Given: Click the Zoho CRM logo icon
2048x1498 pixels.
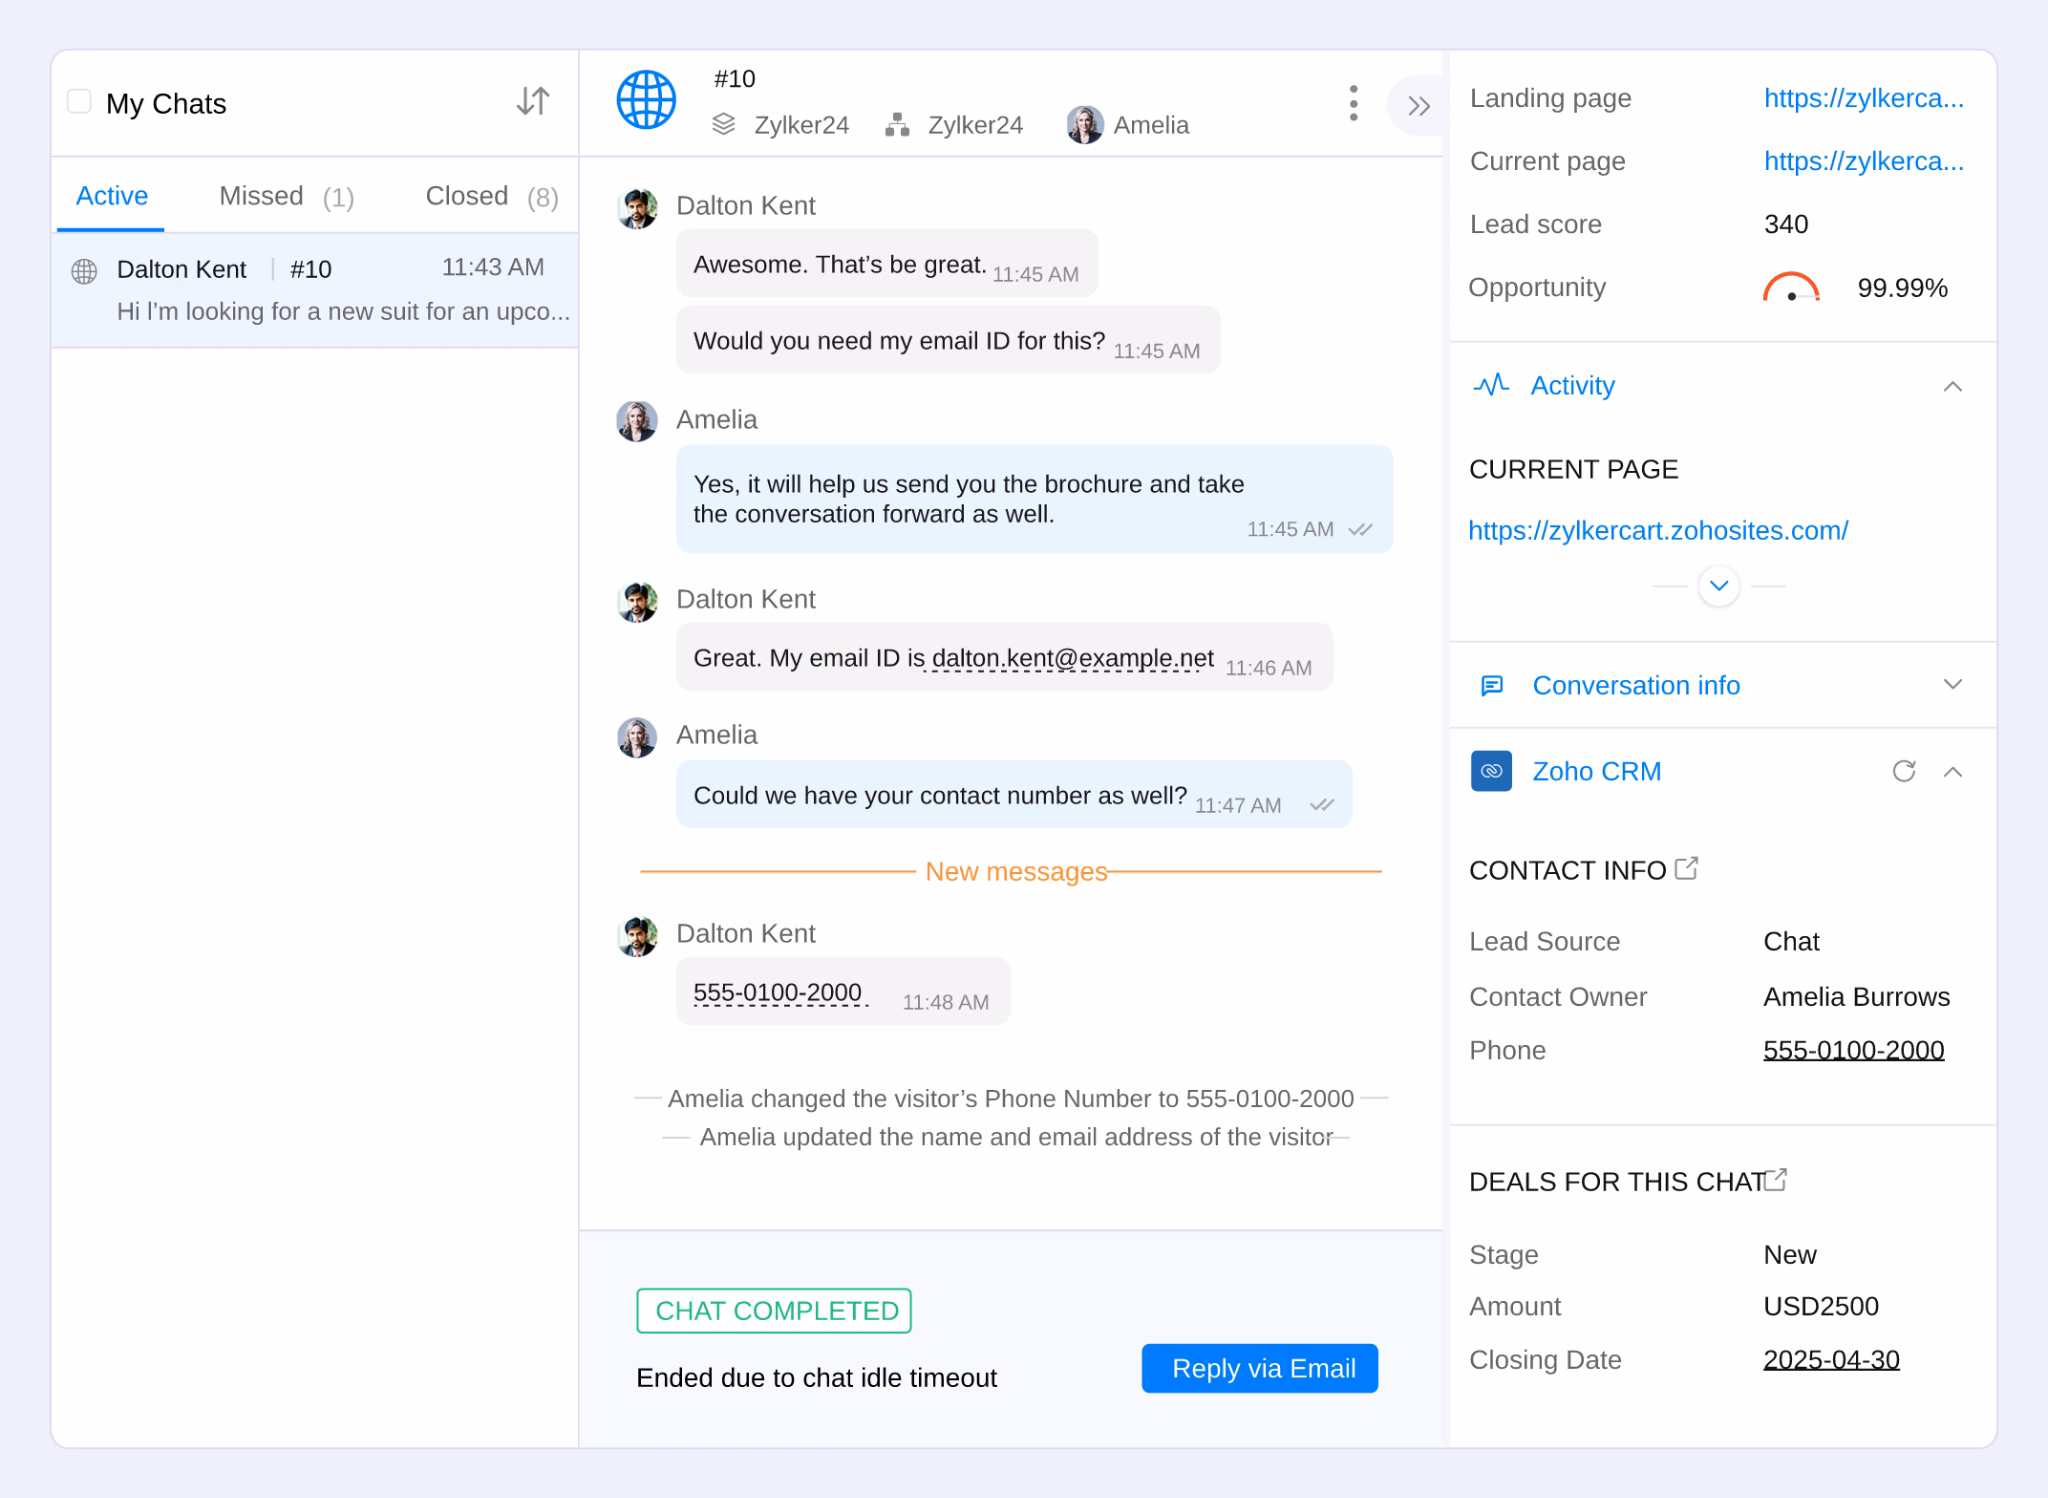Looking at the screenshot, I should (x=1491, y=771).
